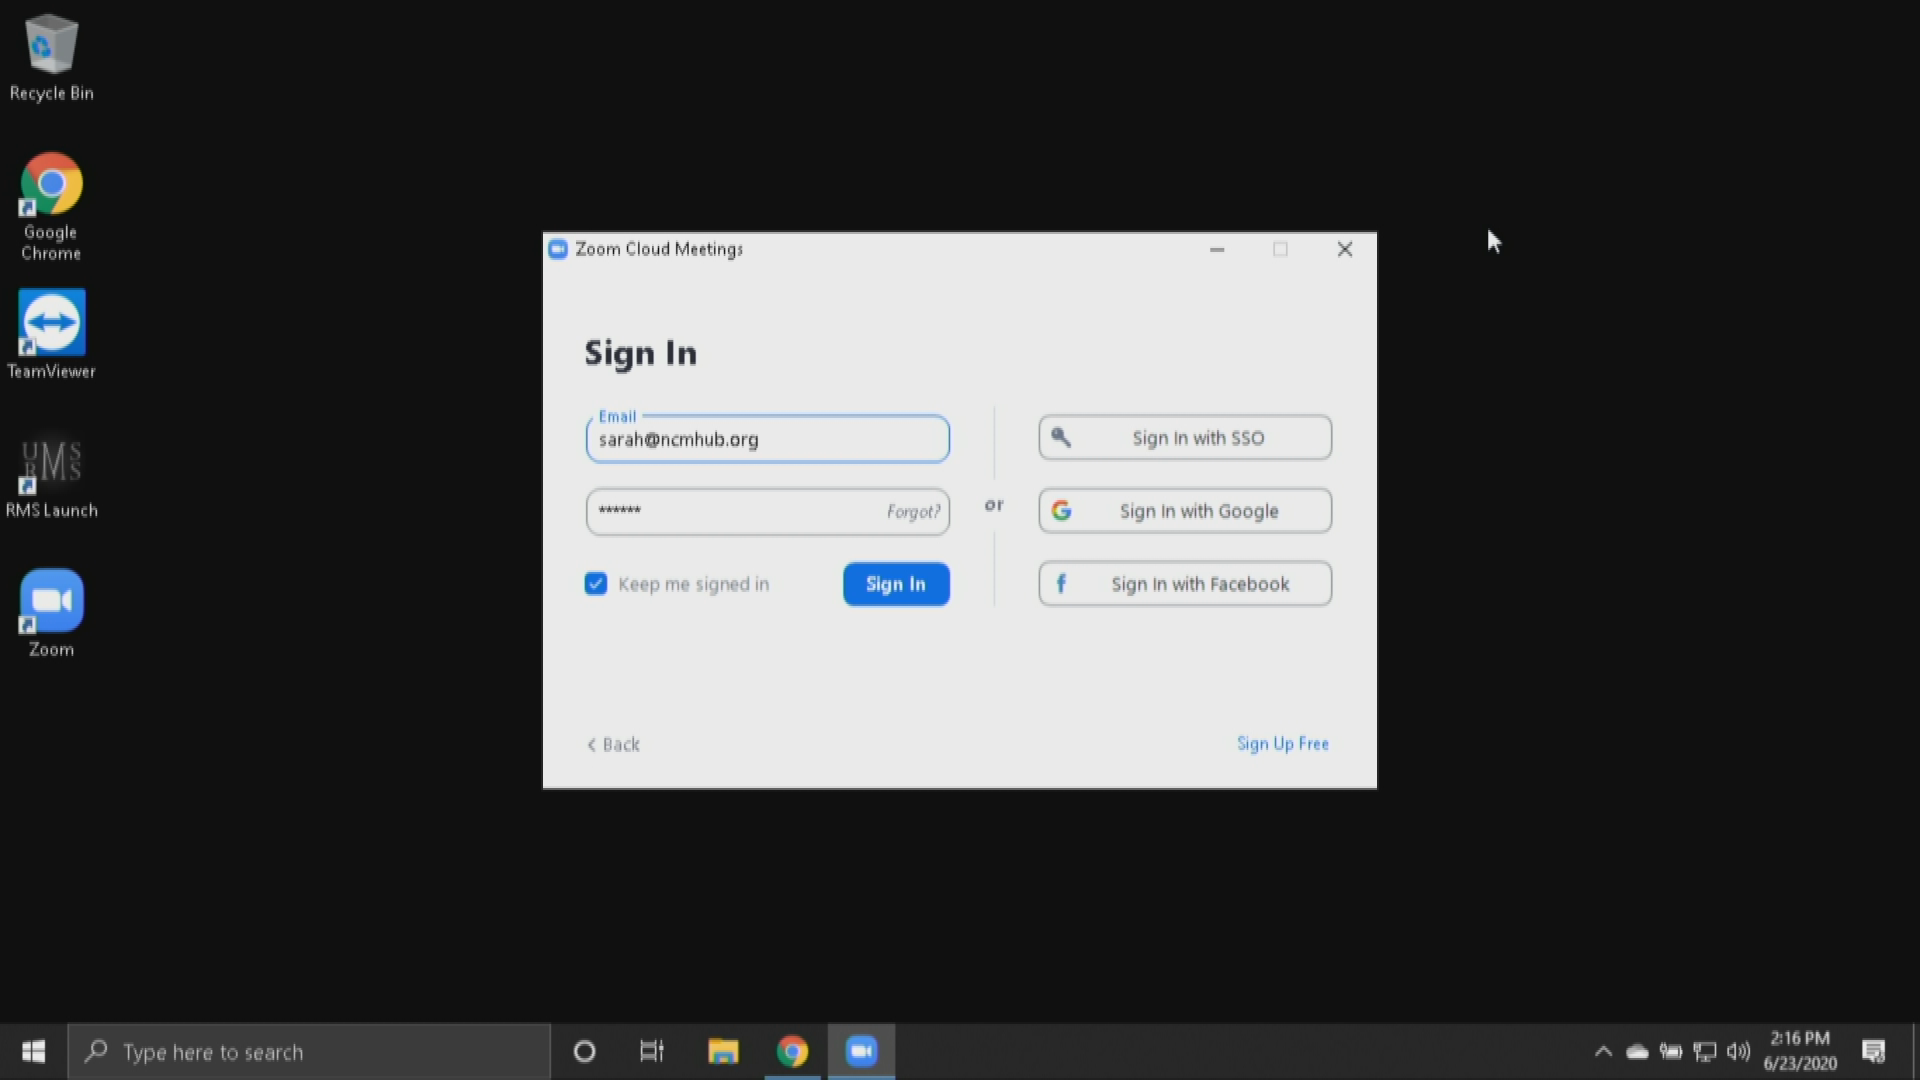Open Cortana circle icon in the taskbar
This screenshot has width=1920, height=1080.
pos(585,1052)
